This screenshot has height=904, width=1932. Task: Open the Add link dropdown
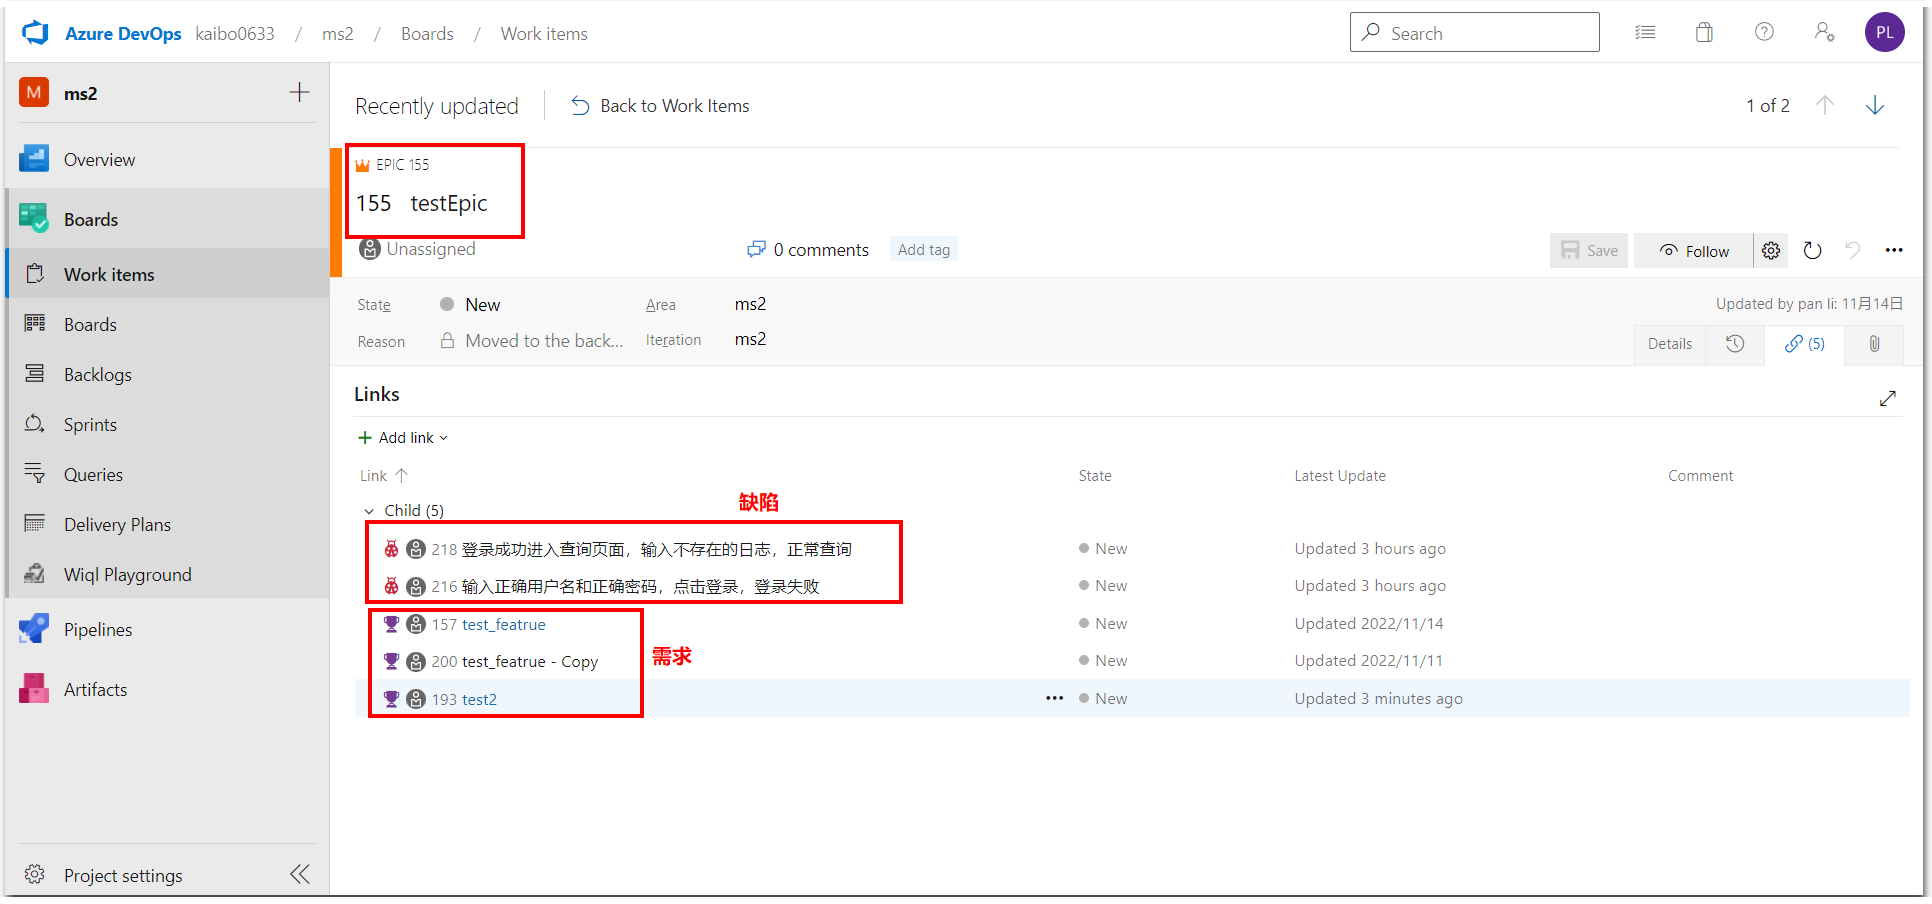click(403, 437)
